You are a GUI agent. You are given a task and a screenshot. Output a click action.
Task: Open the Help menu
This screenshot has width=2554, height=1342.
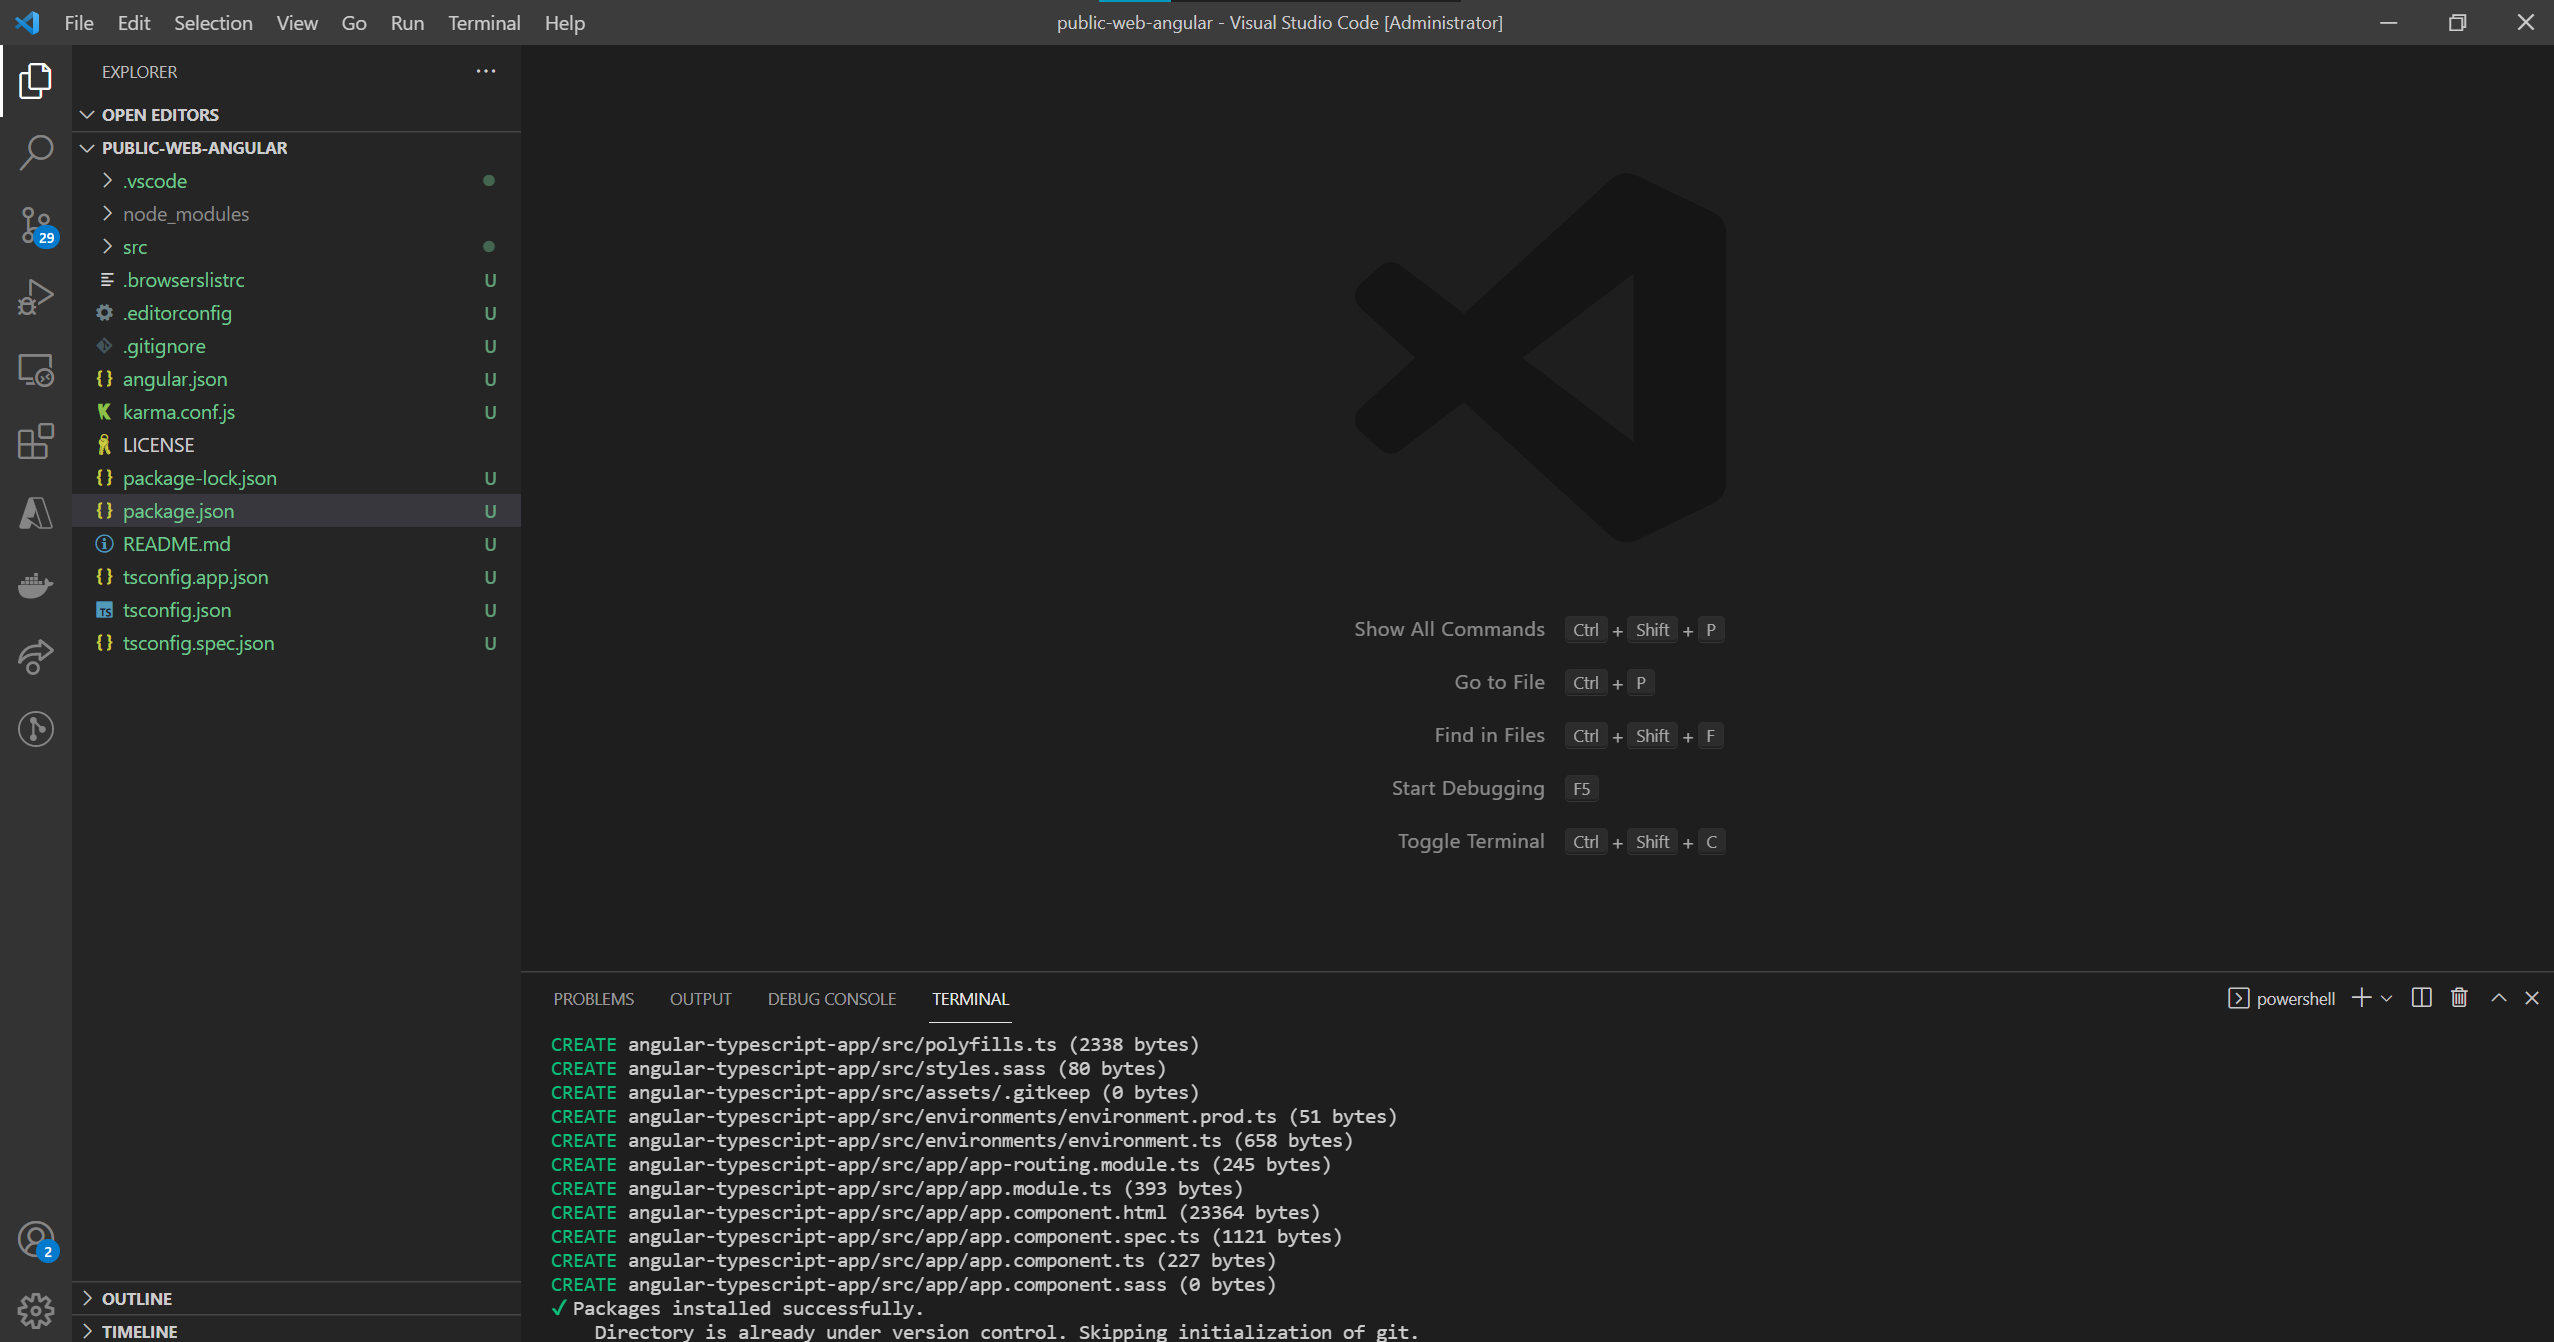(565, 22)
